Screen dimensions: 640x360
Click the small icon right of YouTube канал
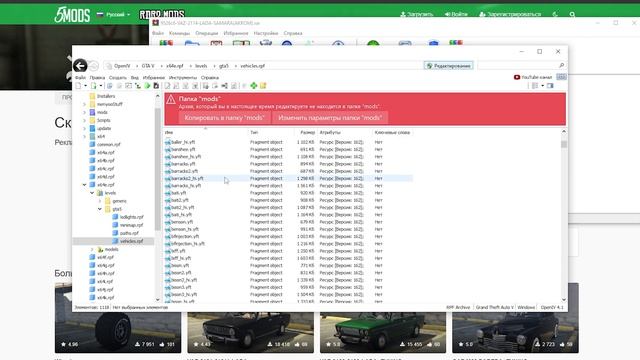(x=562, y=77)
